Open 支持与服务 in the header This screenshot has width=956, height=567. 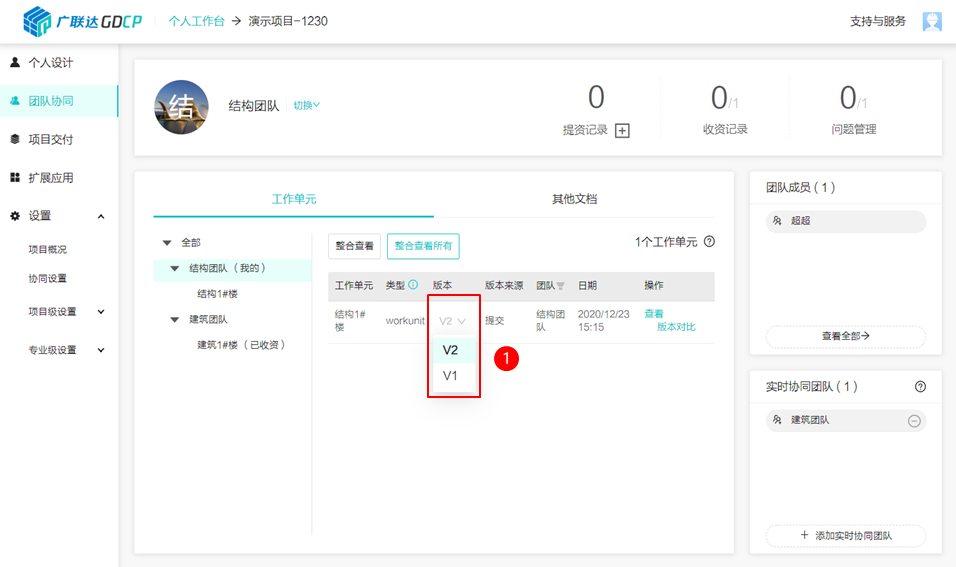(x=878, y=21)
